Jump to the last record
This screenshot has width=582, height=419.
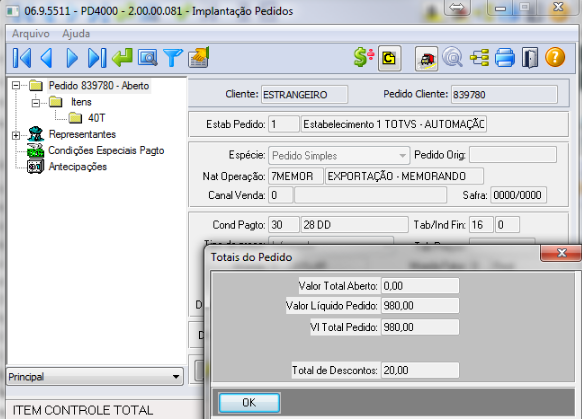coord(97,58)
